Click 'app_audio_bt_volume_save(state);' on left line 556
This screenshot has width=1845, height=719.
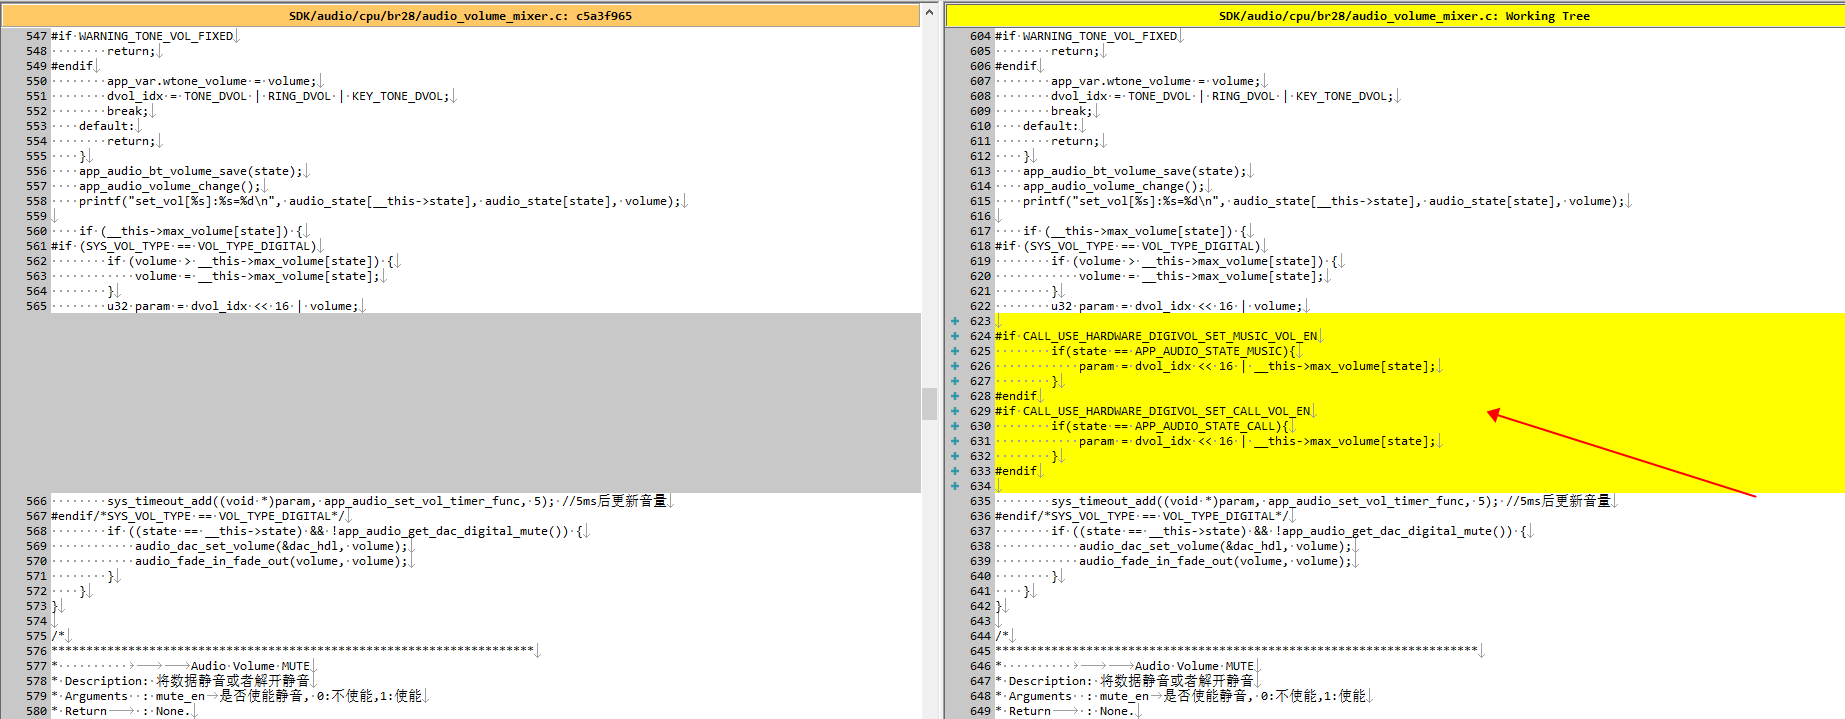coord(191,171)
